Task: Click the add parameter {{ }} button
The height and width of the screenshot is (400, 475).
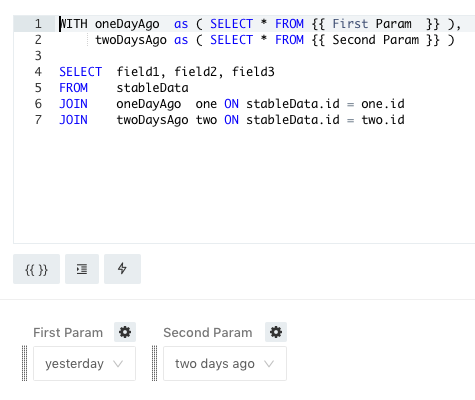Action: (x=36, y=269)
